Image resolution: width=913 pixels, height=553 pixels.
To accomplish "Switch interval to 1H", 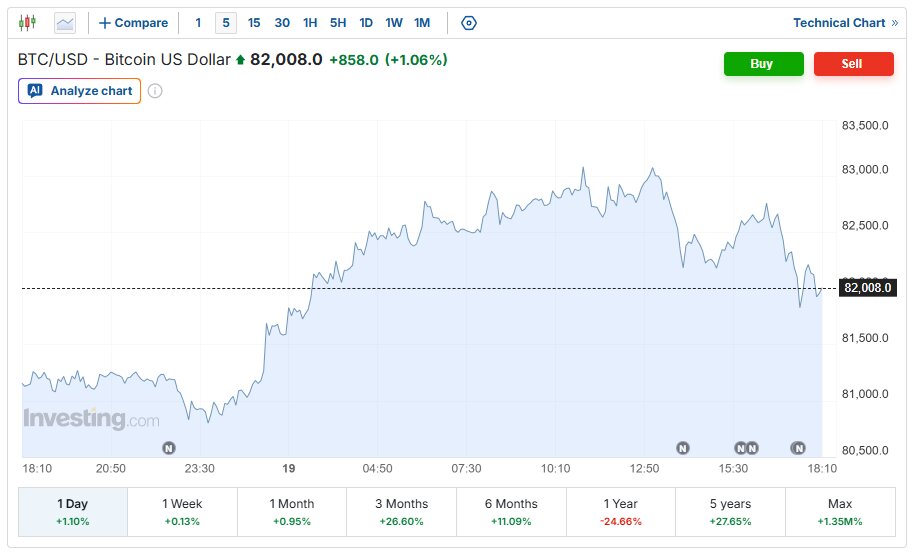I will tap(310, 23).
